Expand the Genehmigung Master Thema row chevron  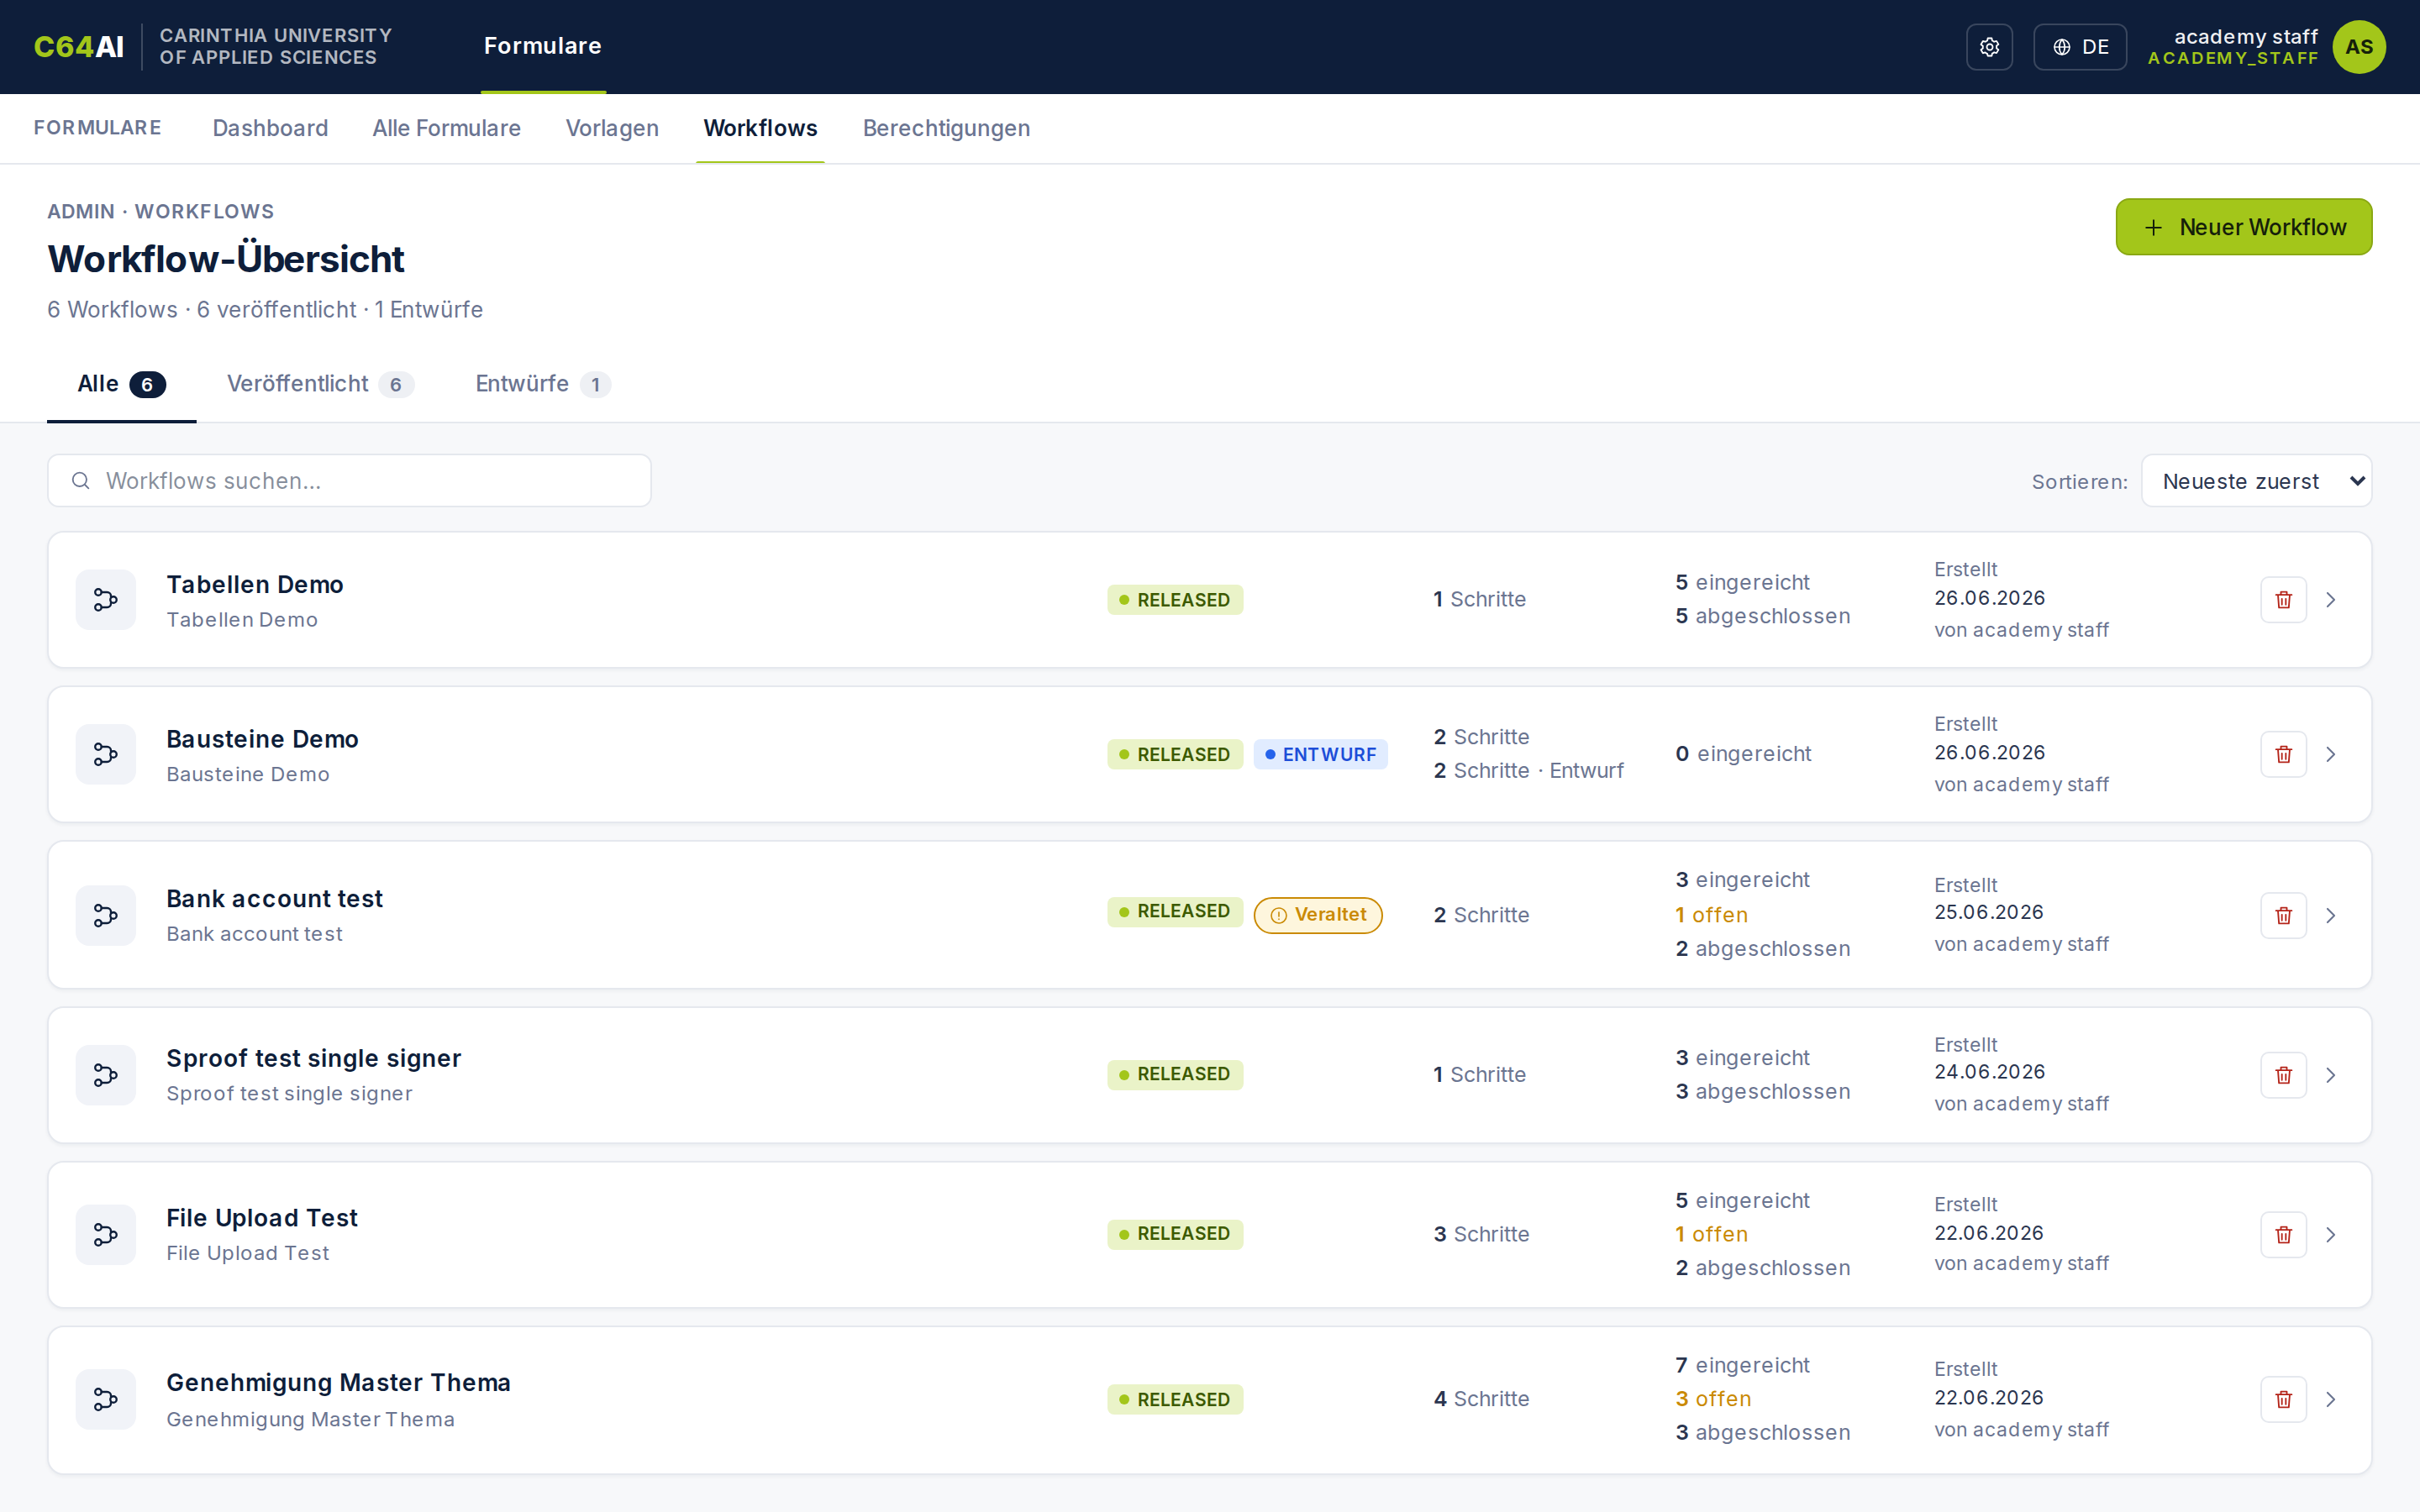coord(2331,1399)
